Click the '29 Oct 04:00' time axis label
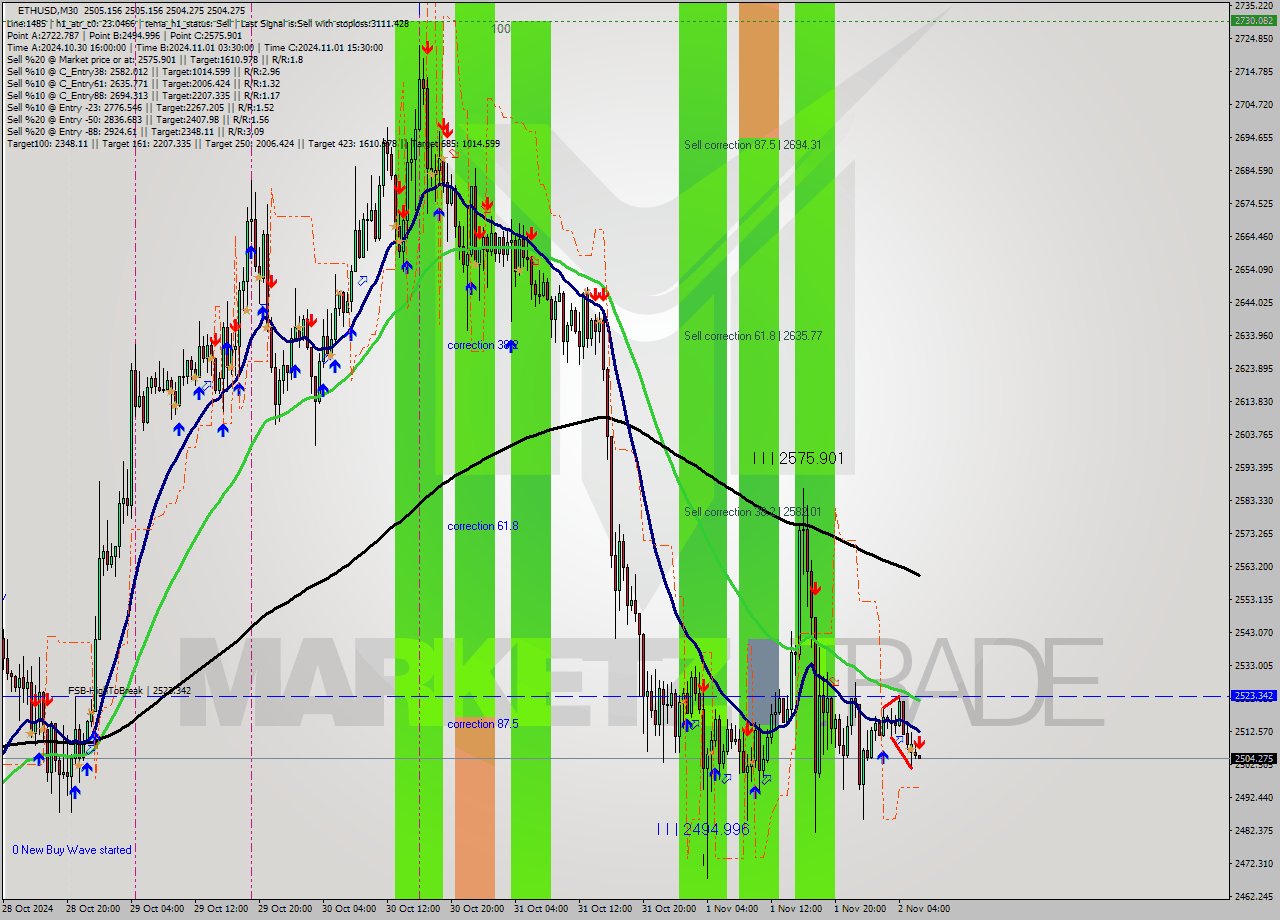The width and height of the screenshot is (1280, 920). (x=157, y=909)
